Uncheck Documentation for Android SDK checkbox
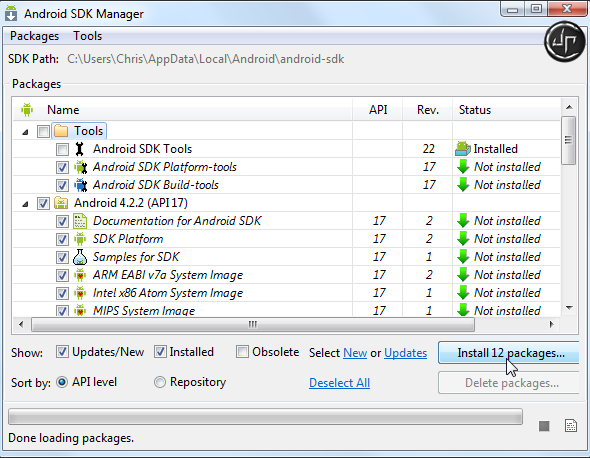590x458 pixels. click(62, 222)
